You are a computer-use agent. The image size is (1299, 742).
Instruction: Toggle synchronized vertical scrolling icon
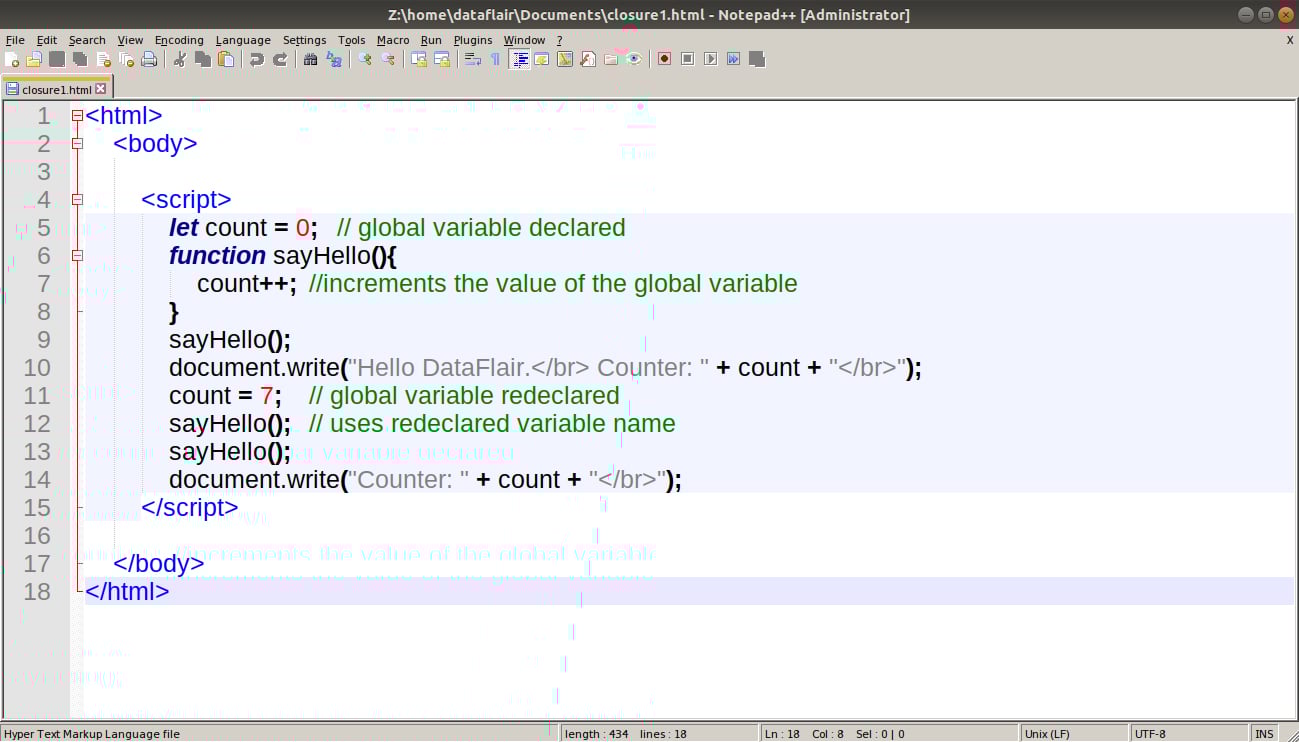418,59
